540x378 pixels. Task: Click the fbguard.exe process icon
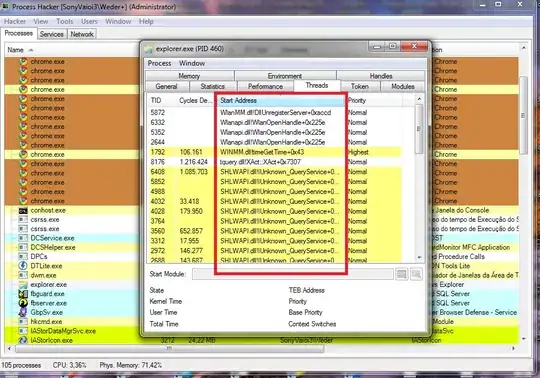pos(23,294)
